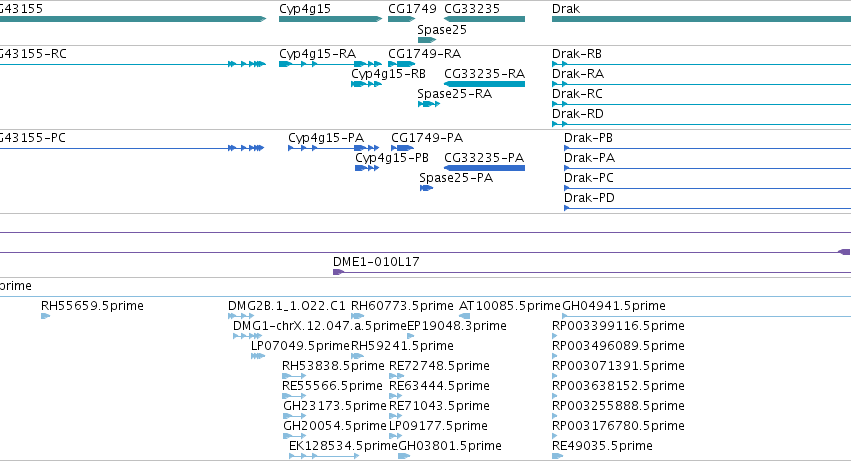Click the Drak gene label
This screenshot has width=851, height=461.
[566, 9]
